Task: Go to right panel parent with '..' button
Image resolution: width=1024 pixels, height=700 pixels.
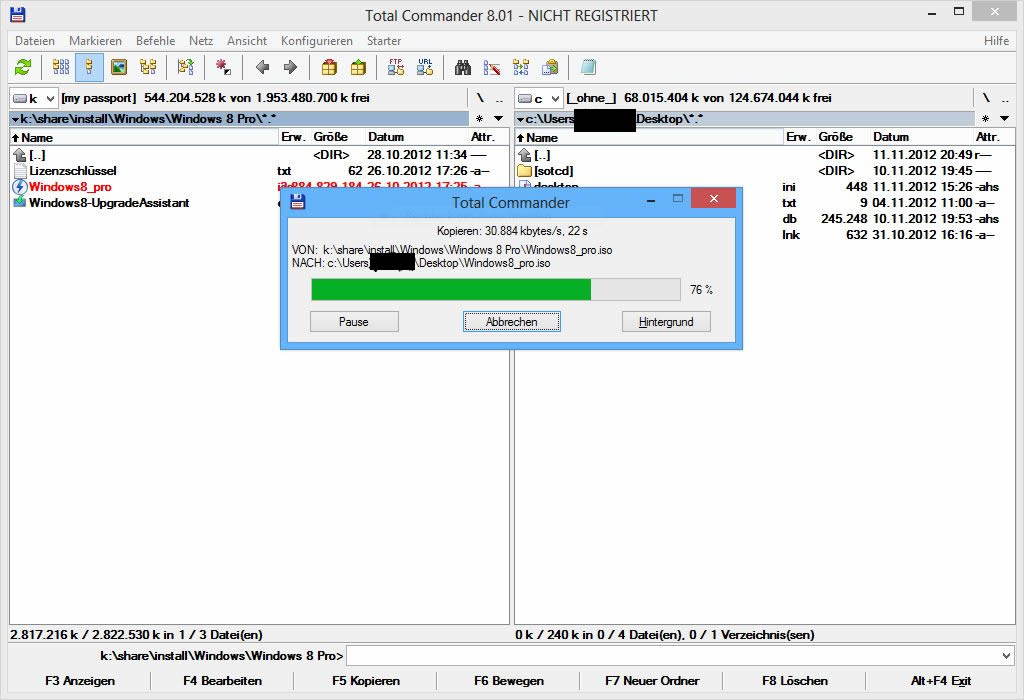Action: point(1005,99)
